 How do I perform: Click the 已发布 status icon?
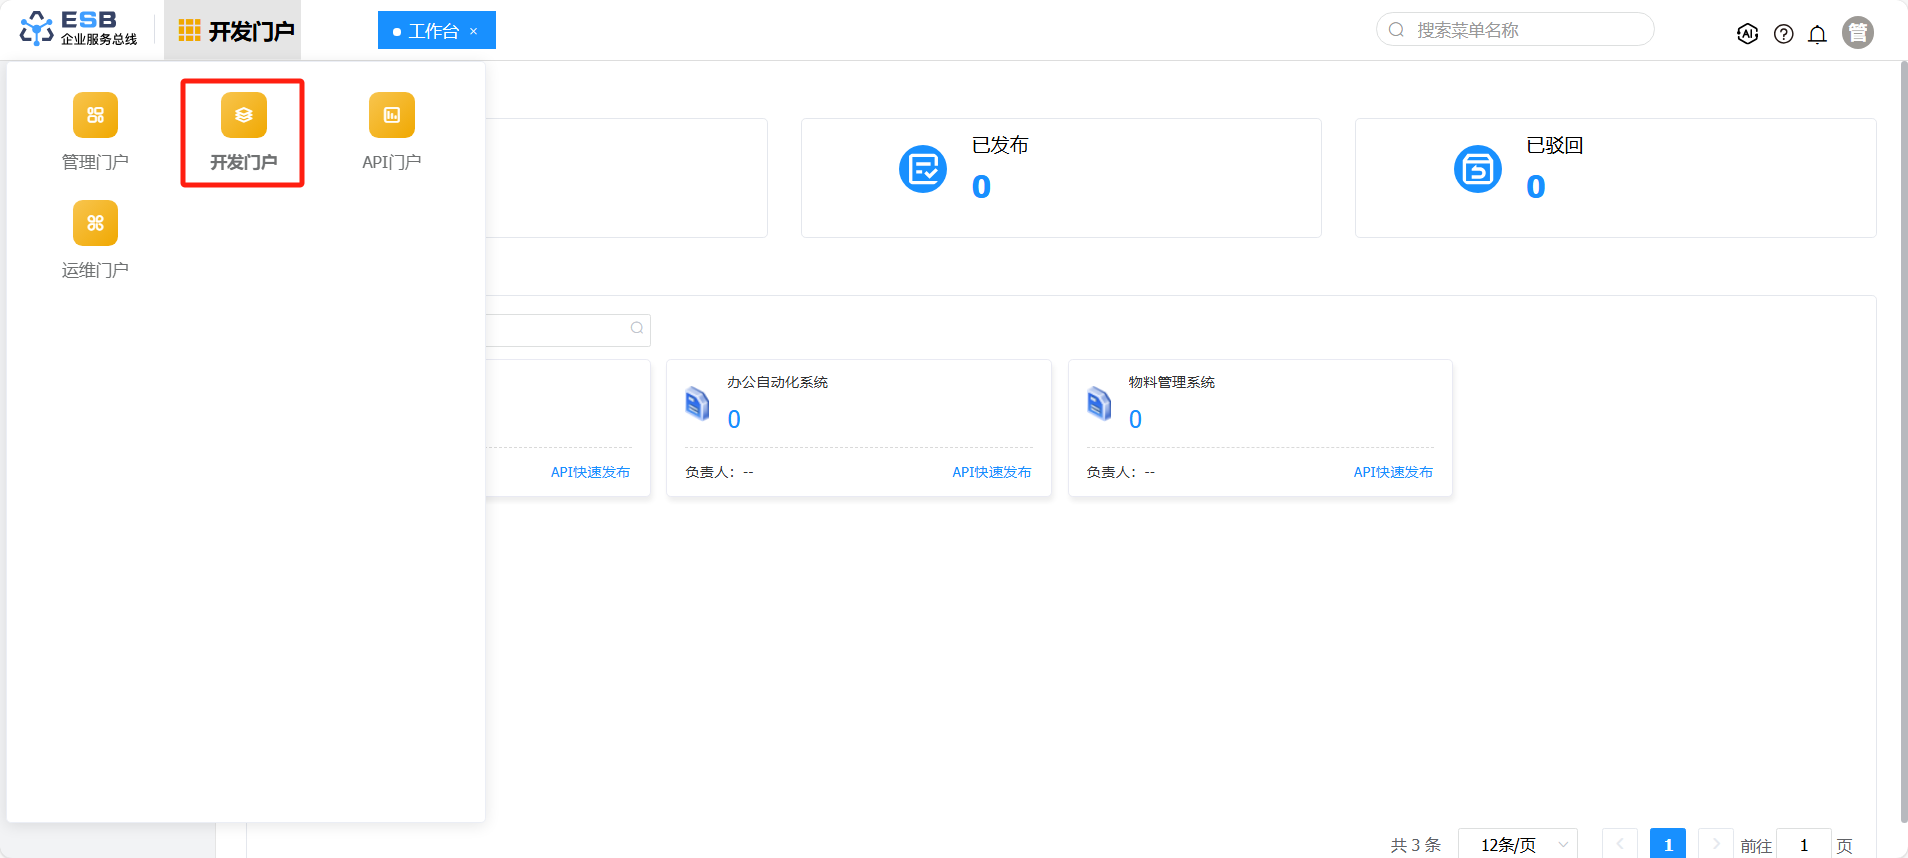[x=922, y=169]
